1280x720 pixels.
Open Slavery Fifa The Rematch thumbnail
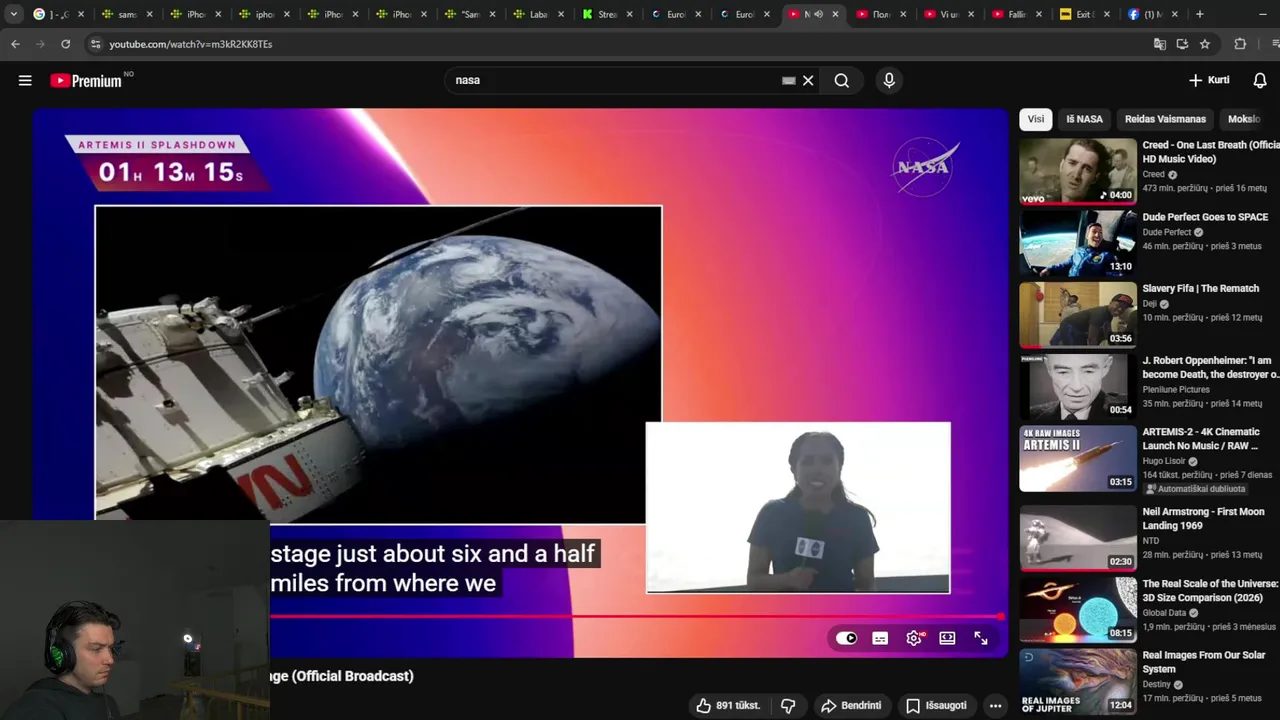1078,315
